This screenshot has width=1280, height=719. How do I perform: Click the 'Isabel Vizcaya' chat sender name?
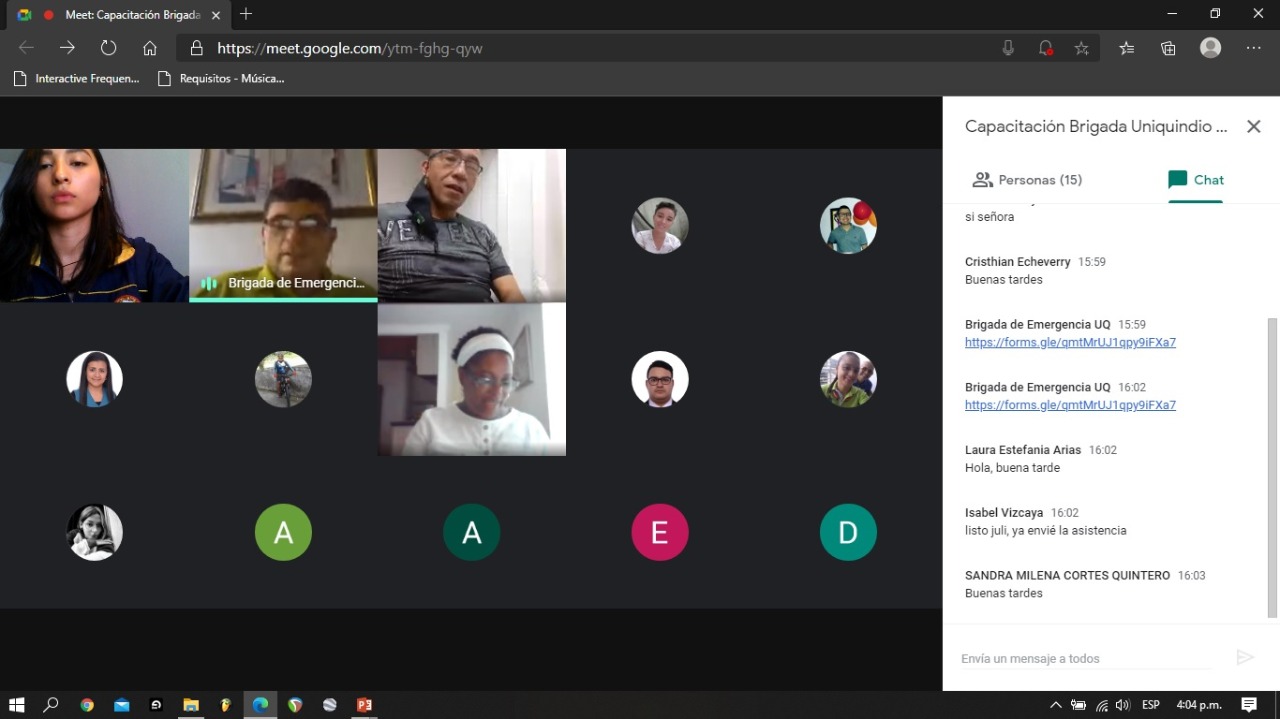1004,513
